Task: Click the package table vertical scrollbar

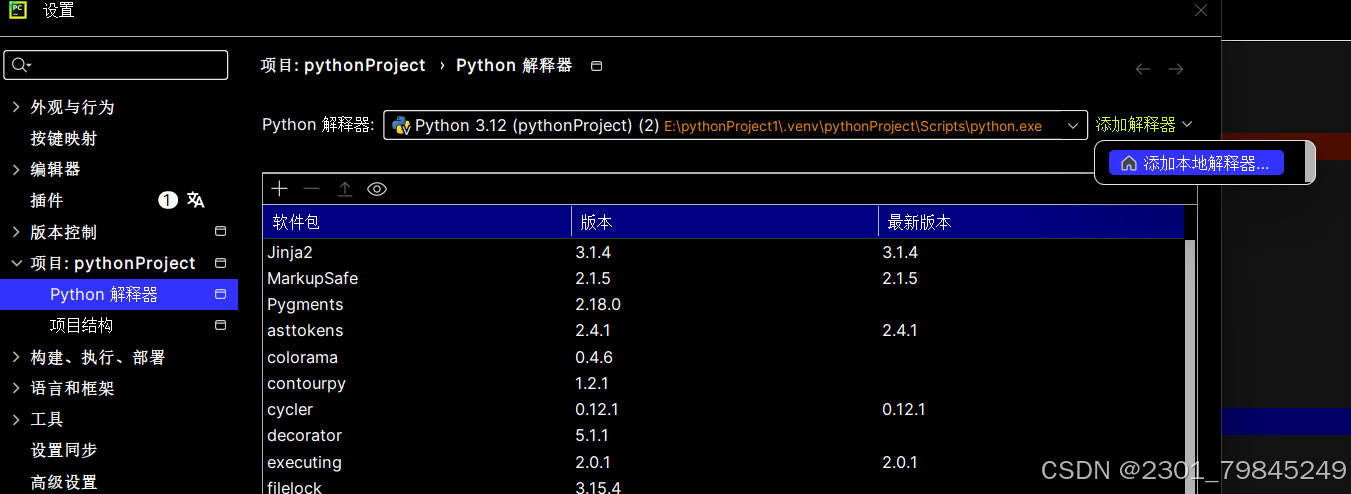Action: [x=1190, y=365]
